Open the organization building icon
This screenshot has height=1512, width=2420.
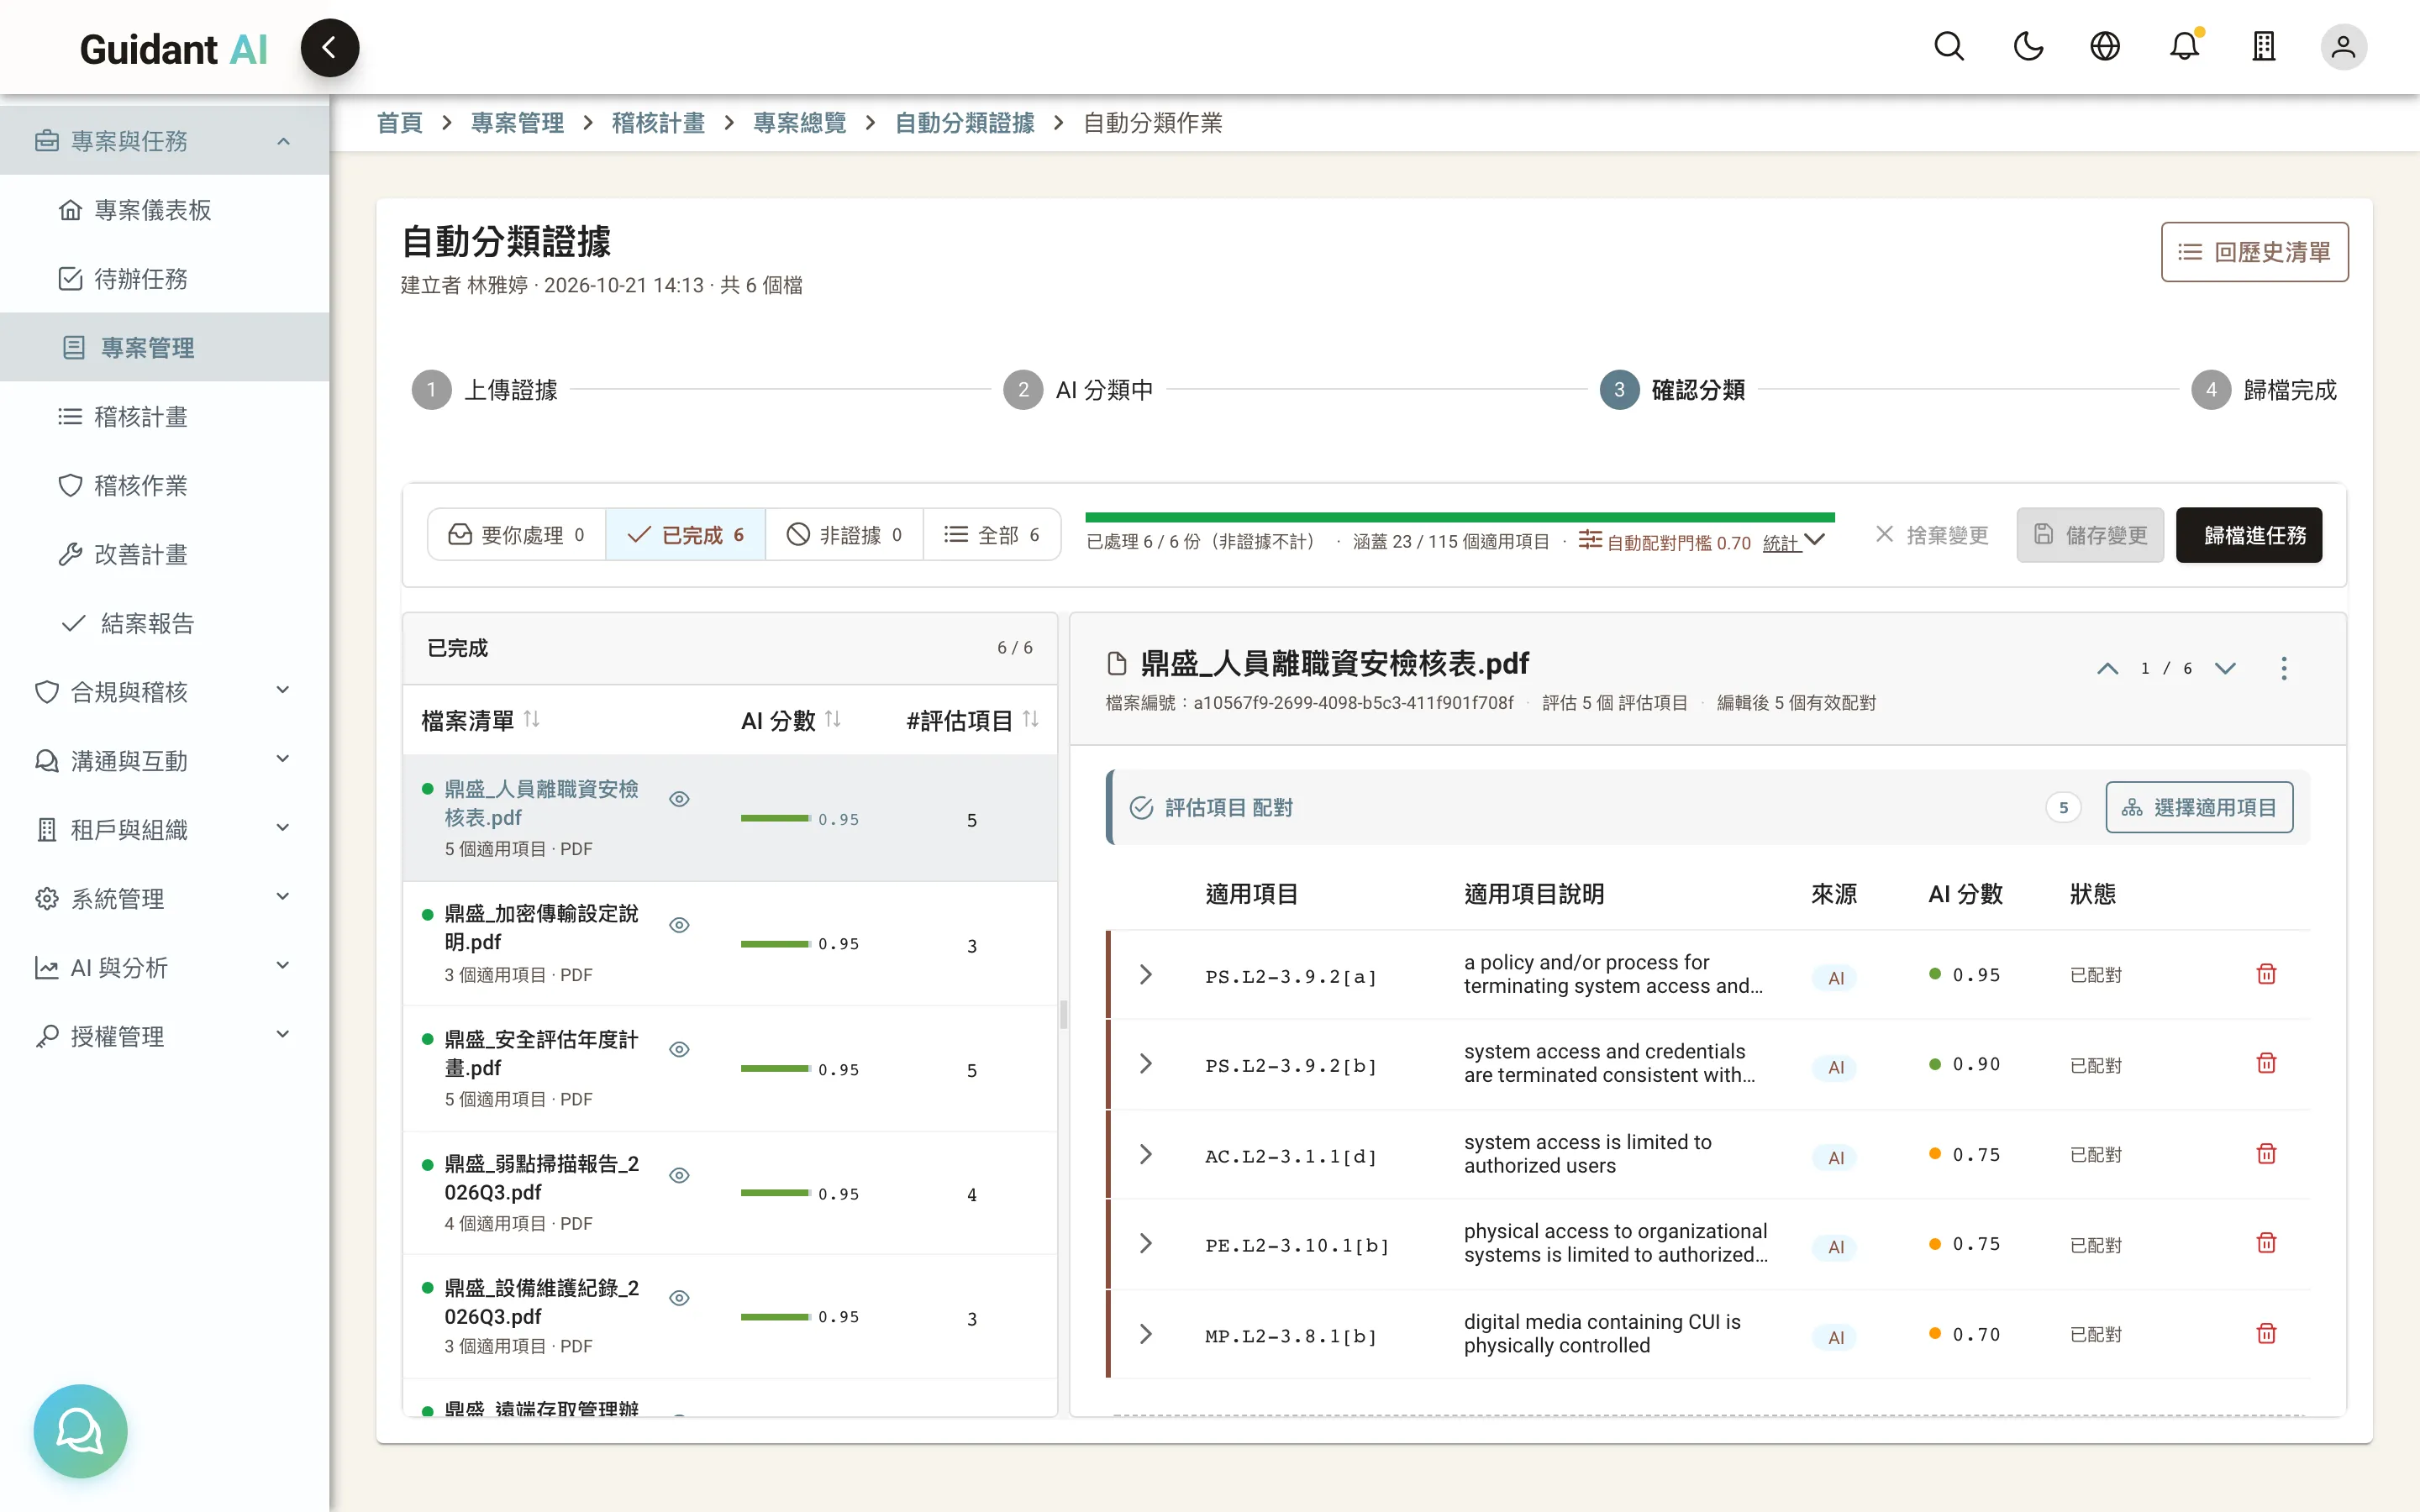click(x=2264, y=47)
